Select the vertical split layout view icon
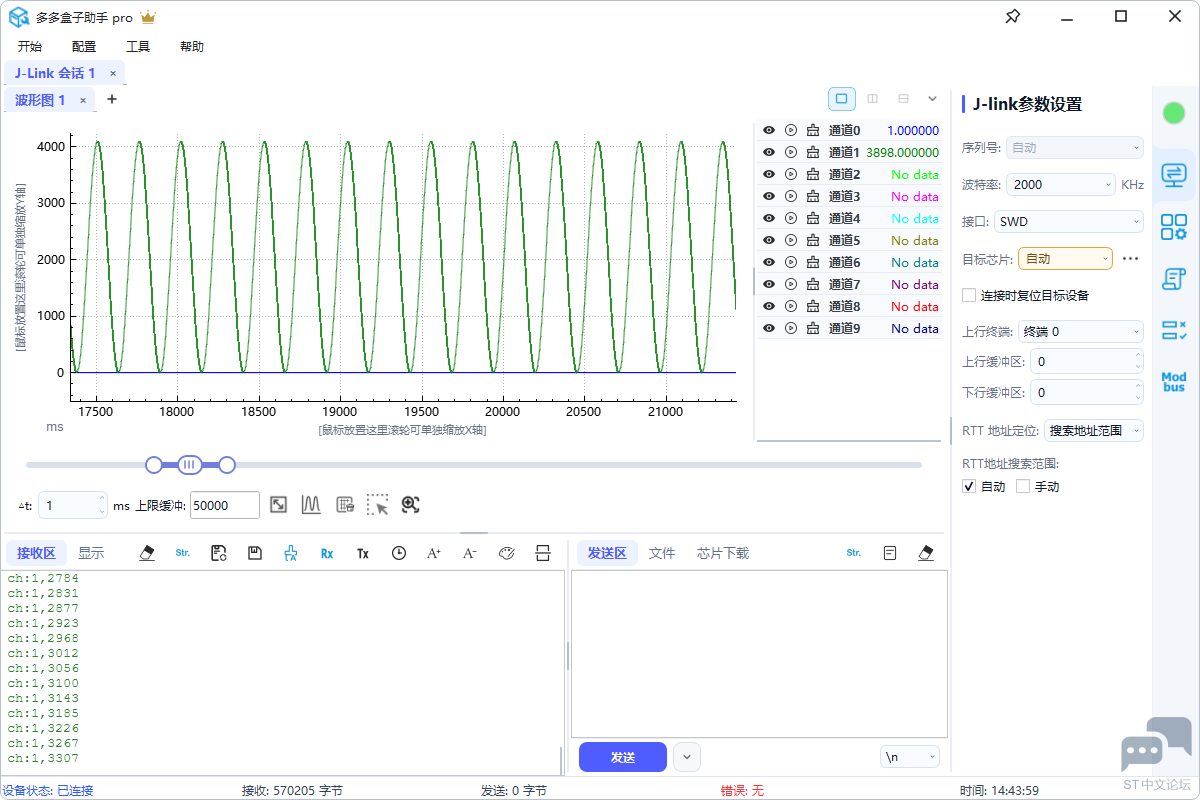Screen dimensions: 1200x800 pyautogui.click(x=873, y=99)
